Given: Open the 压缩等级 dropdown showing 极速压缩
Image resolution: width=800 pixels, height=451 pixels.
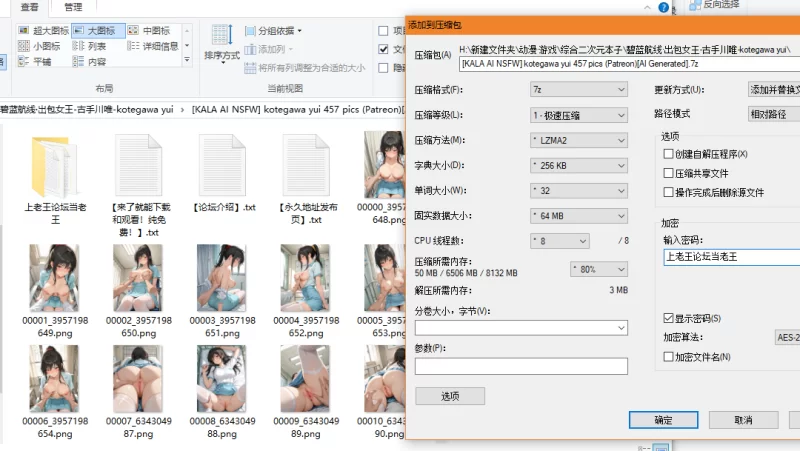Looking at the screenshot, I should pyautogui.click(x=579, y=115).
